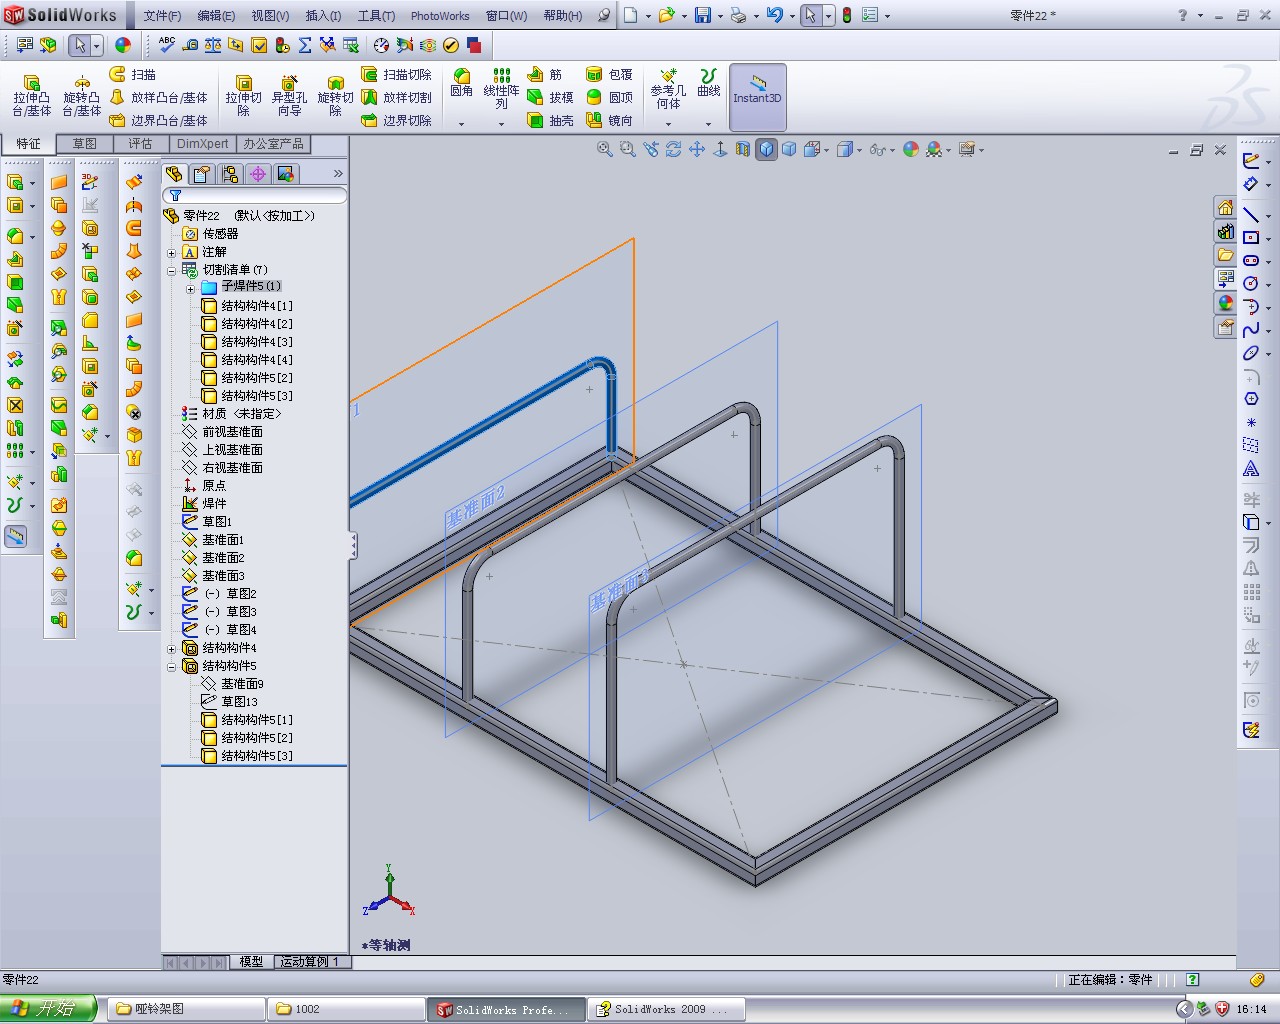The width and height of the screenshot is (1280, 1024).
Task: Open the Reference Geometry (参考几何体) dropdown arrow
Action: click(x=668, y=124)
